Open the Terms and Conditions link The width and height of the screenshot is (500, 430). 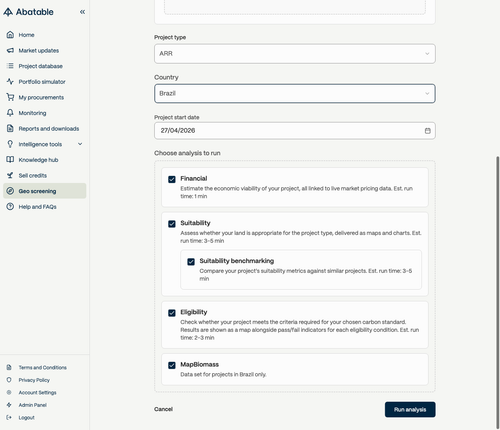tap(43, 367)
